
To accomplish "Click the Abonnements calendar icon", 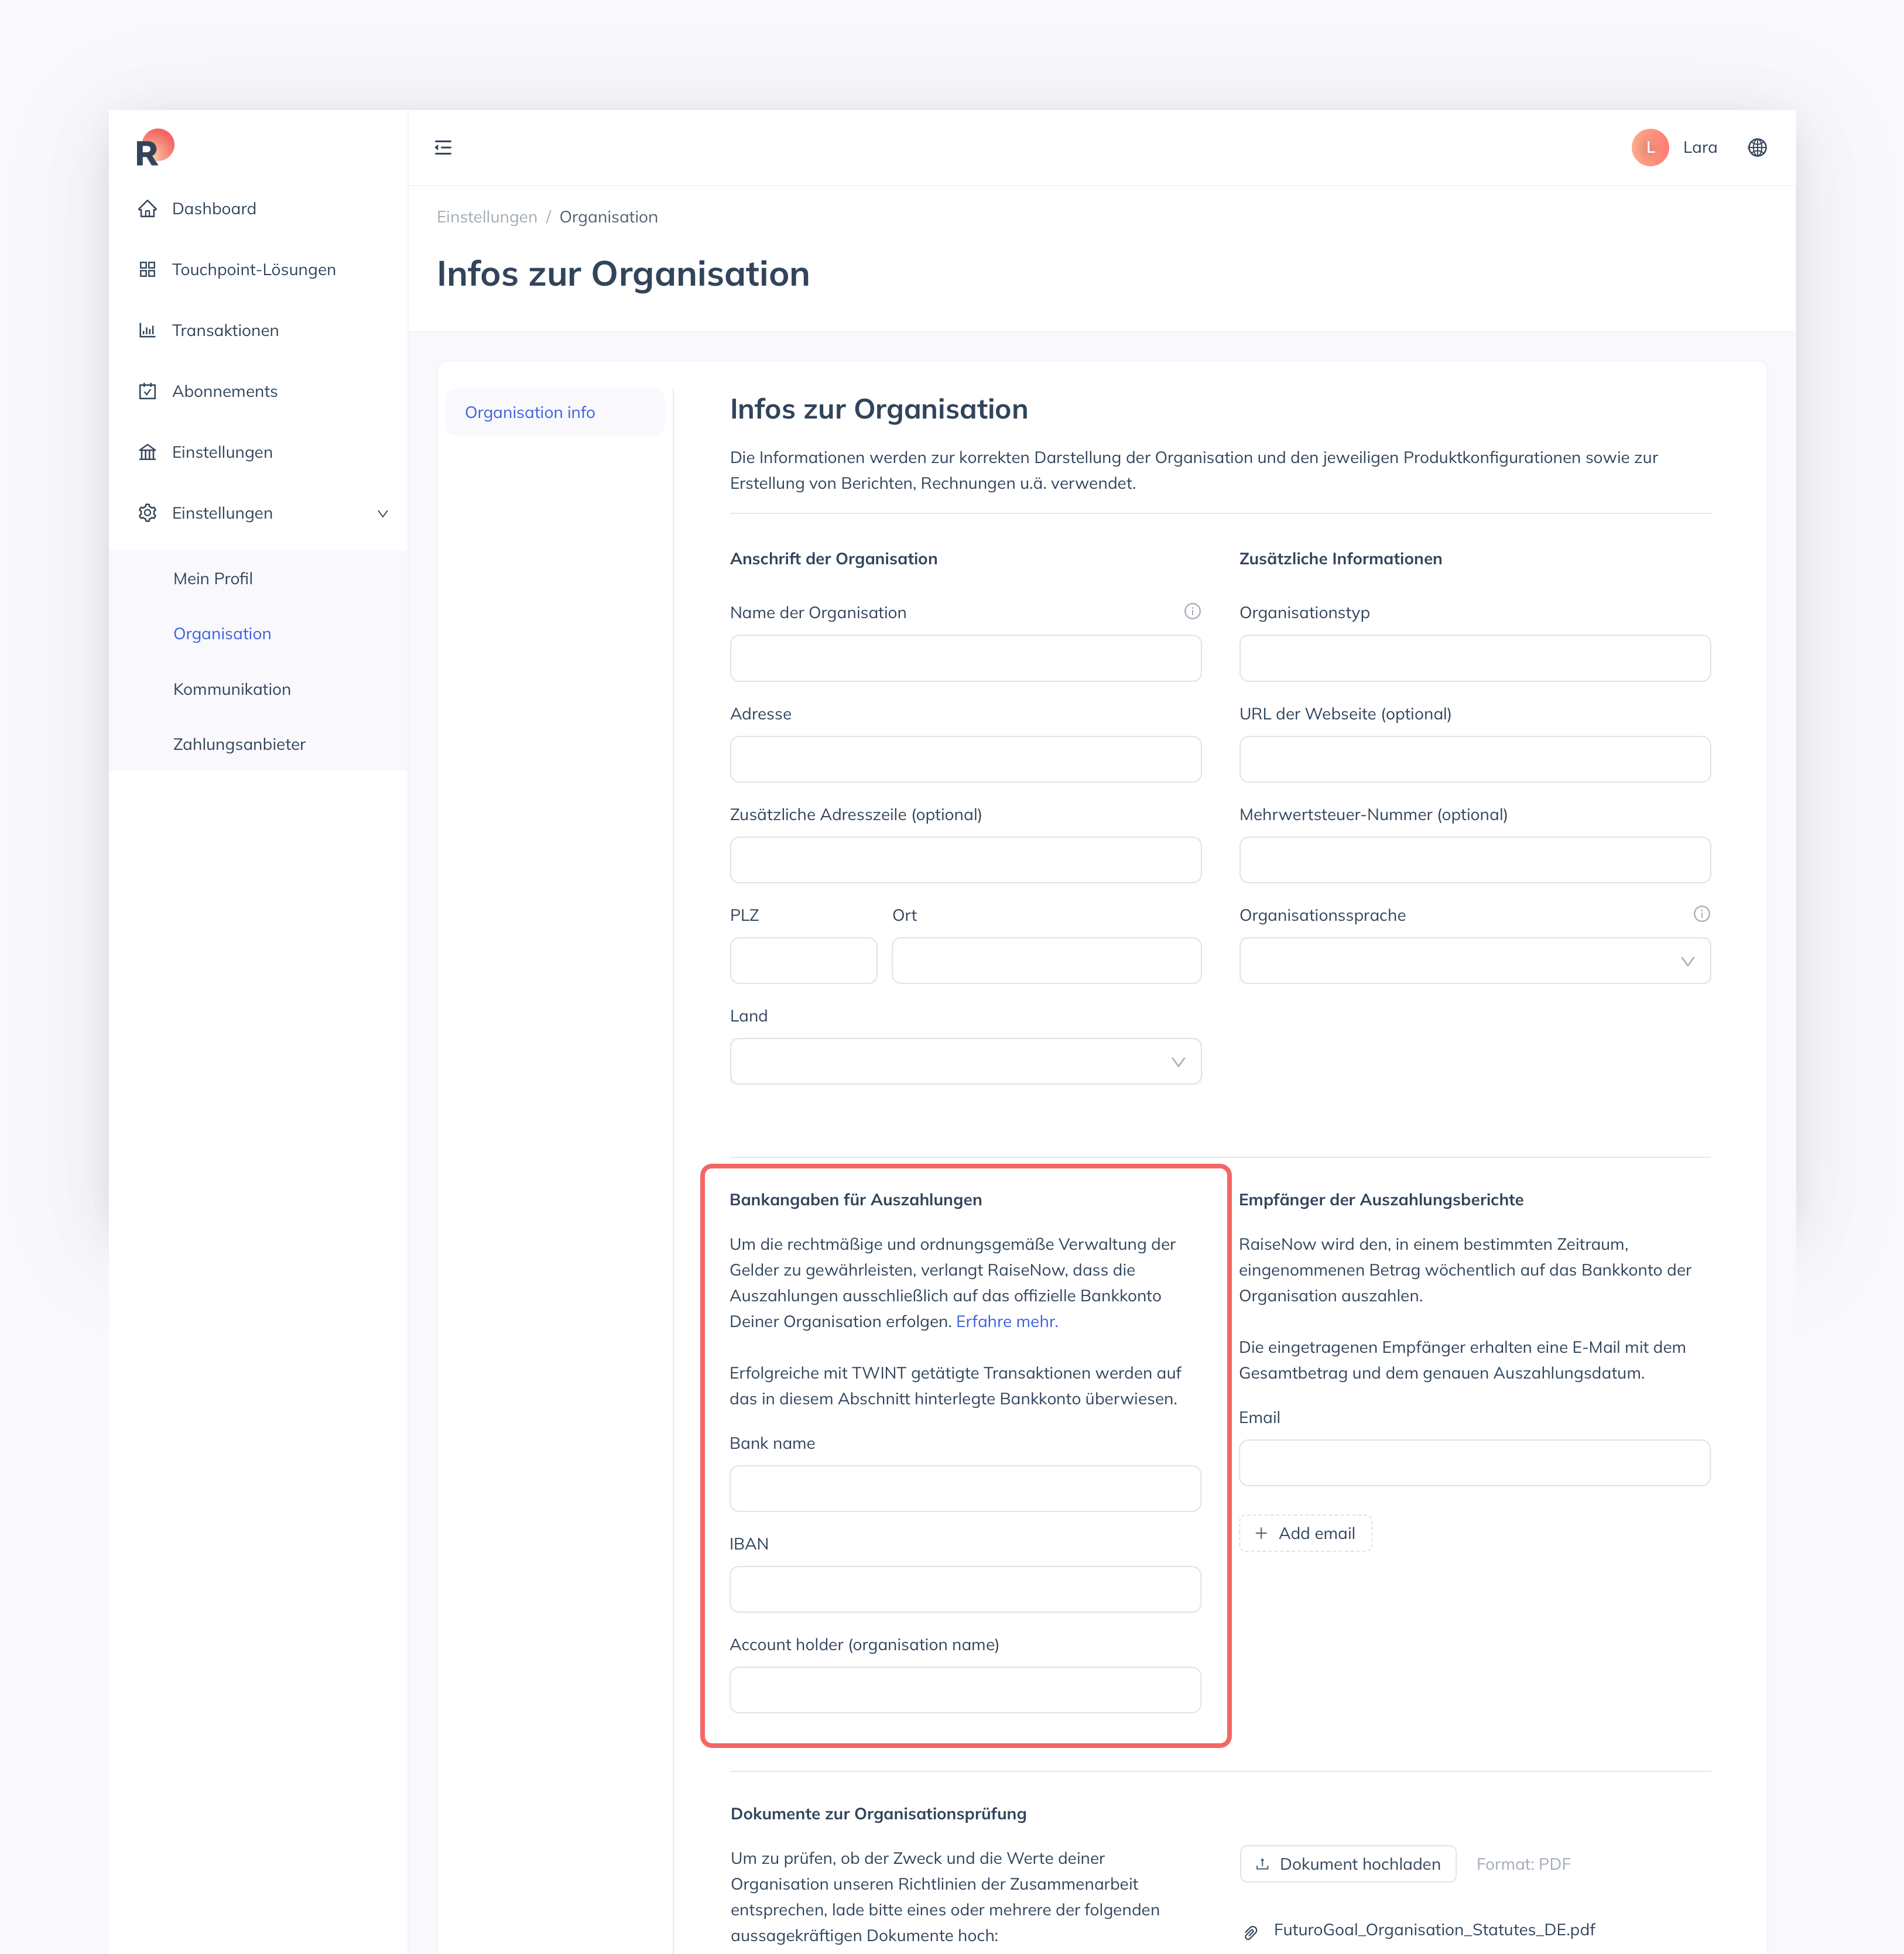I will tap(147, 392).
